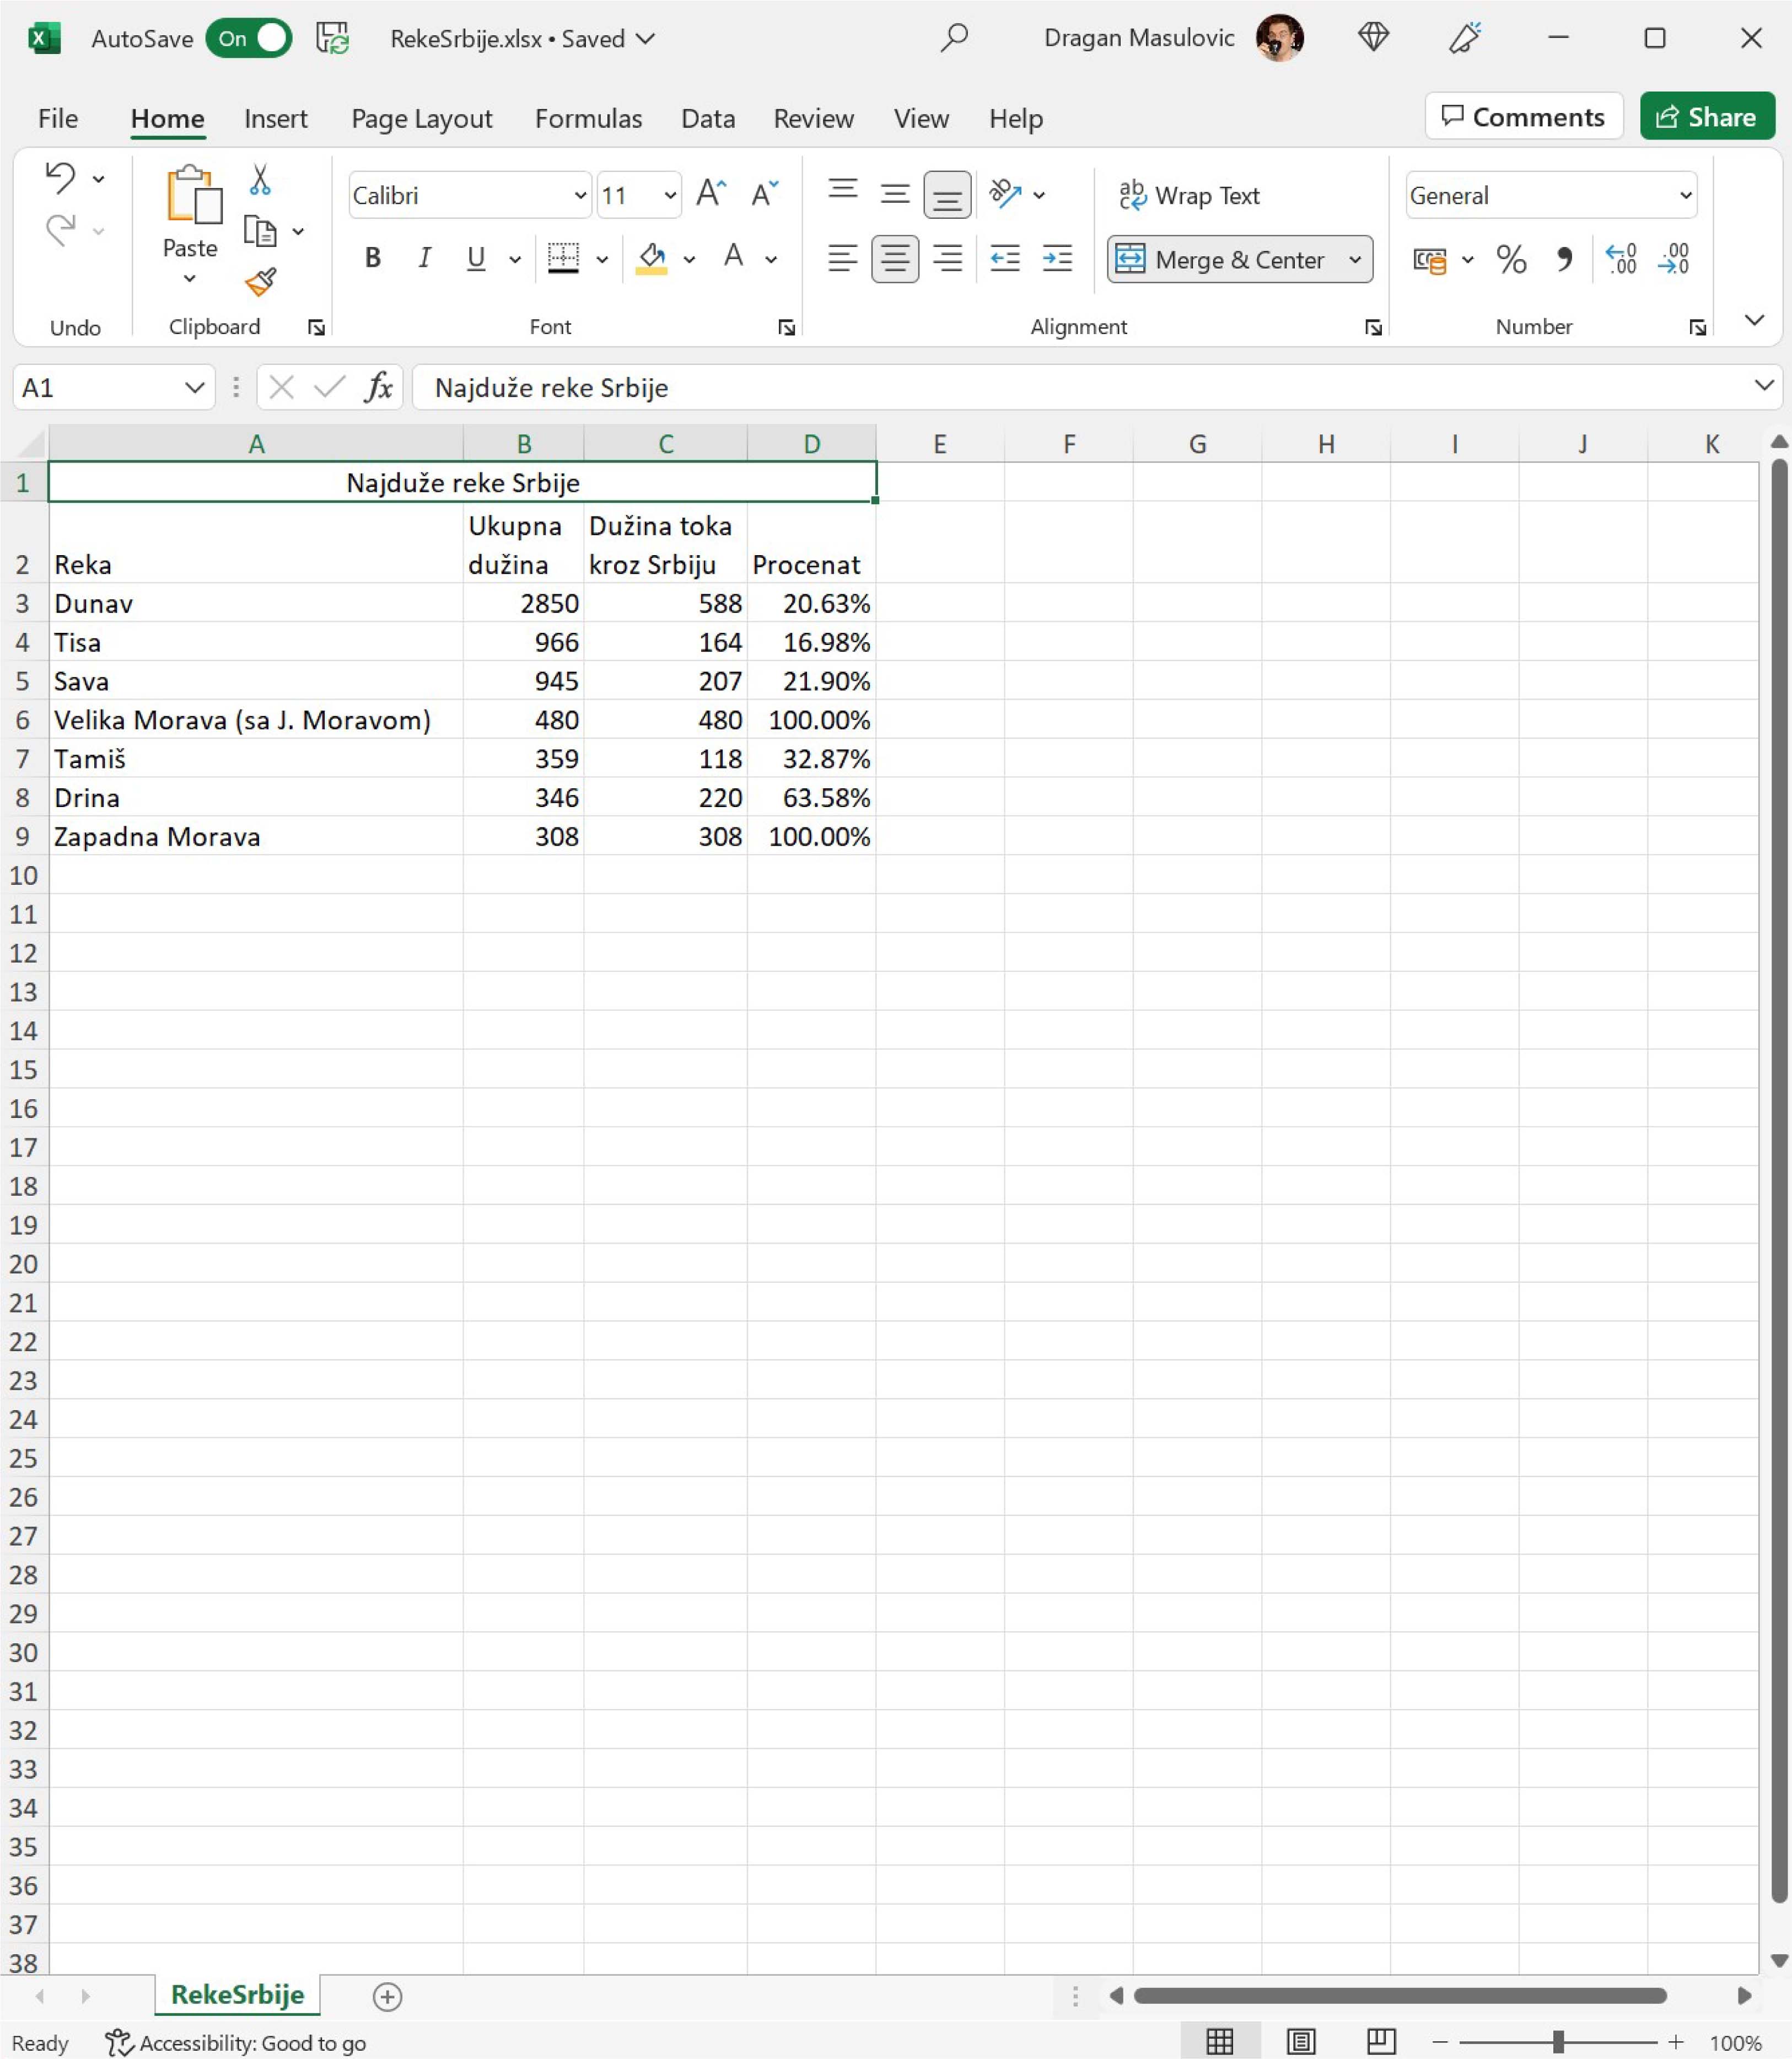This screenshot has width=1792, height=2059.
Task: Open Merge & Center options arrow
Action: 1355,260
